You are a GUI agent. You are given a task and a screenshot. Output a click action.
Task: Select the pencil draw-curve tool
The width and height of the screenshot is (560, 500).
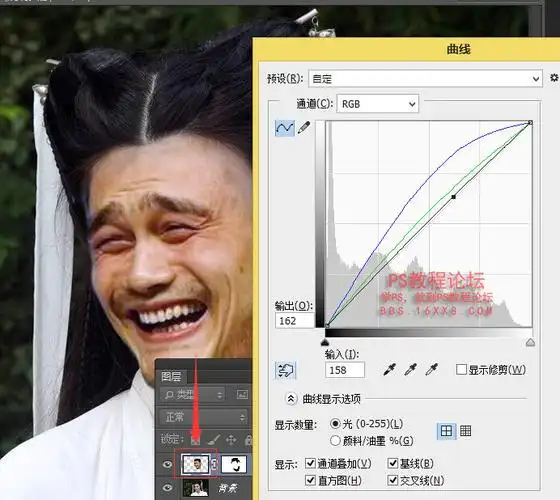coord(304,128)
